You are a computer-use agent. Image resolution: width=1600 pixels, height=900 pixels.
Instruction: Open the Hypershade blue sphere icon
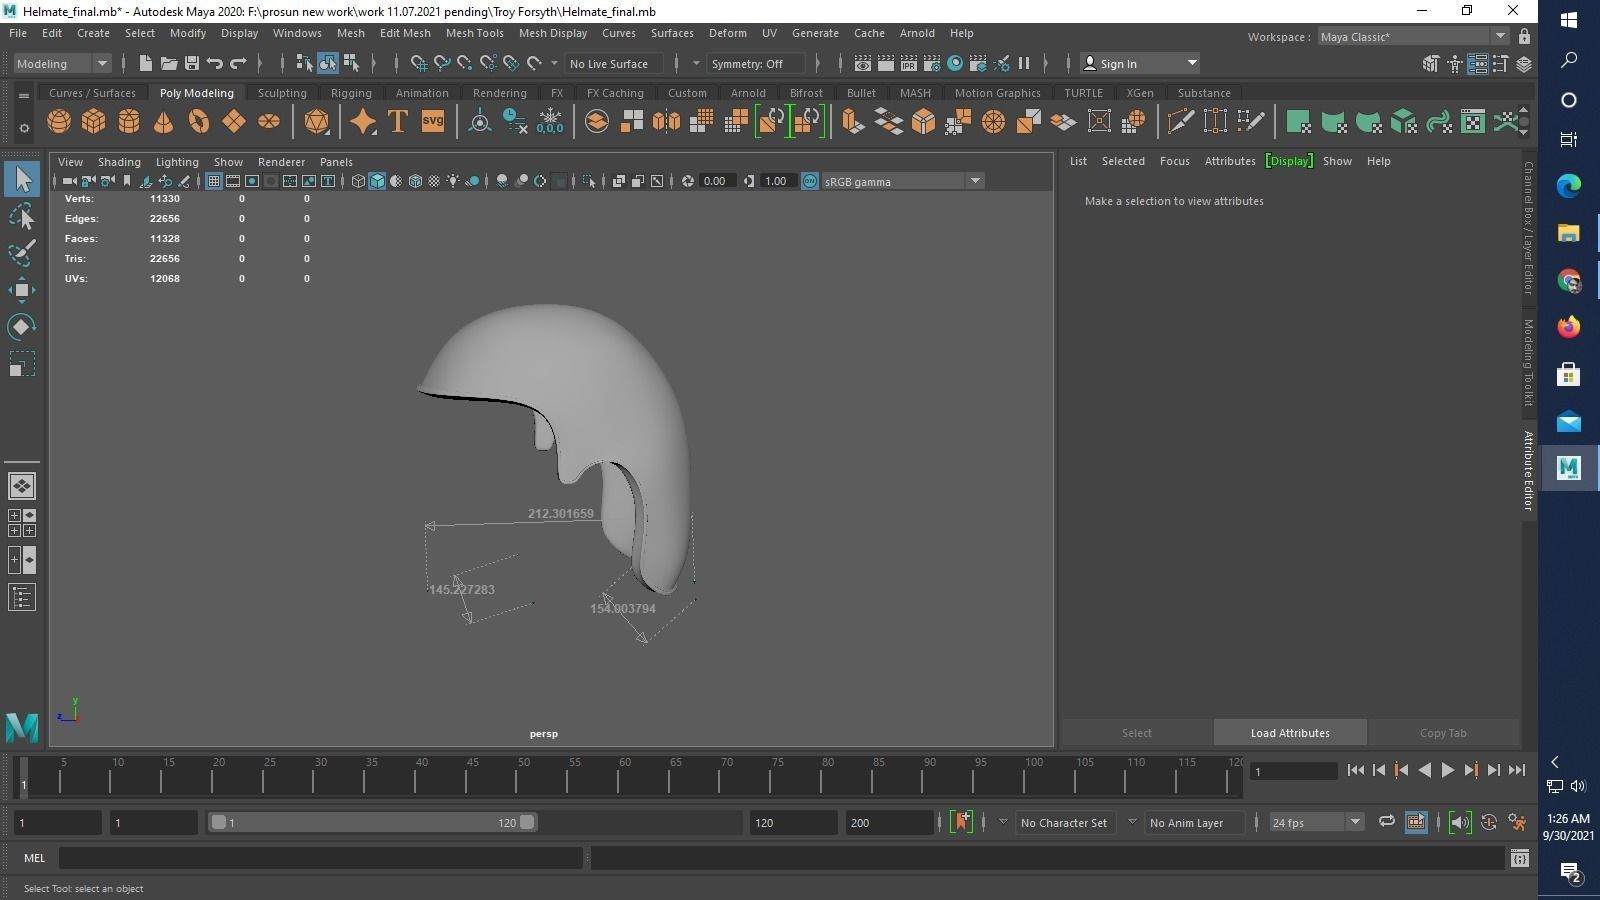pos(955,63)
